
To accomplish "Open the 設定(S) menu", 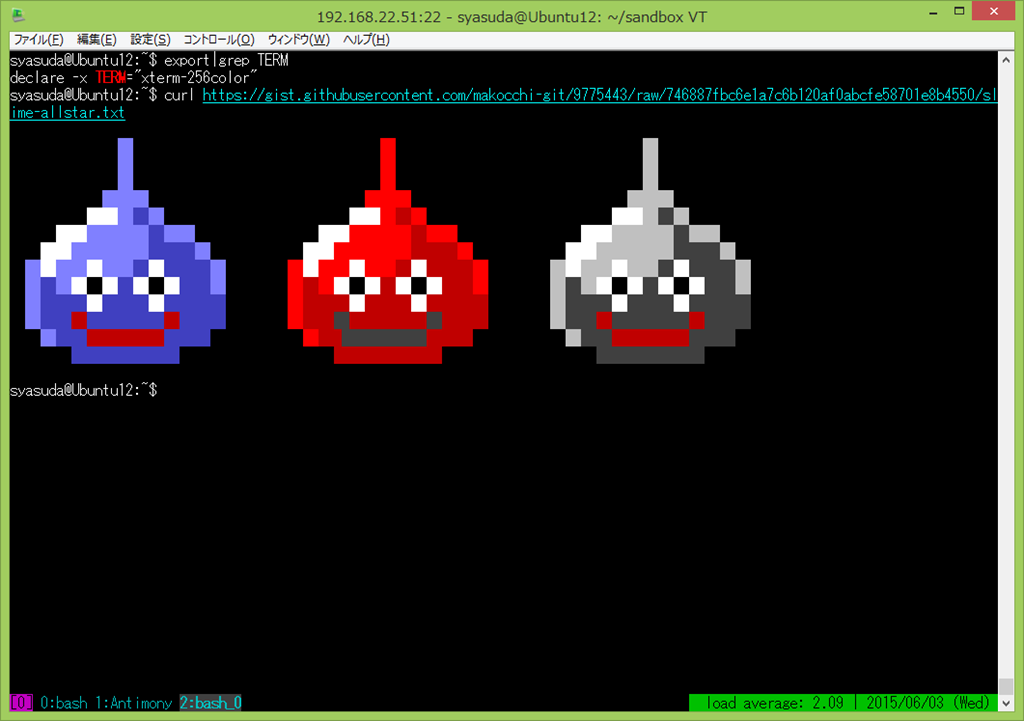I will (x=150, y=40).
